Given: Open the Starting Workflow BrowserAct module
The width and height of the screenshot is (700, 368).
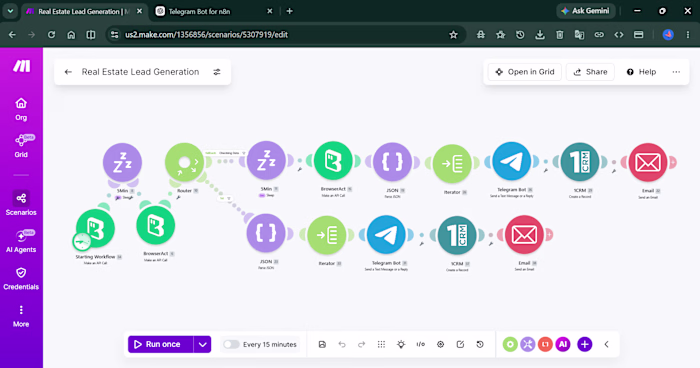Looking at the screenshot, I should (96, 228).
